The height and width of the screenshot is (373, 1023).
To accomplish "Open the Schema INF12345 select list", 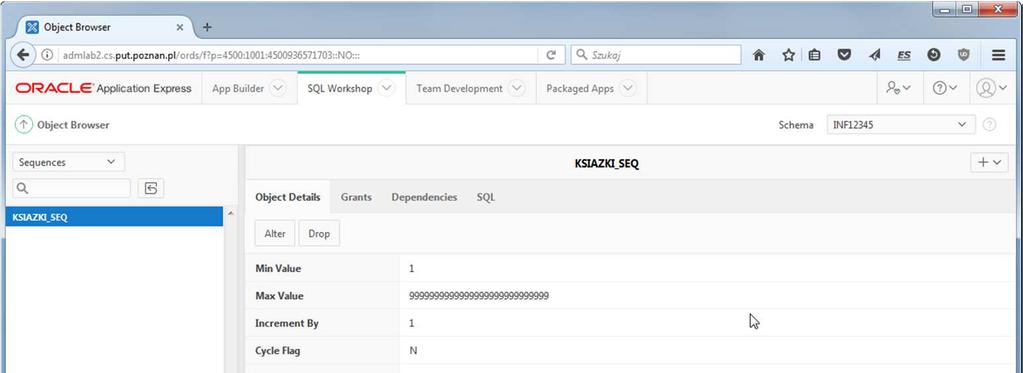I will pos(900,125).
